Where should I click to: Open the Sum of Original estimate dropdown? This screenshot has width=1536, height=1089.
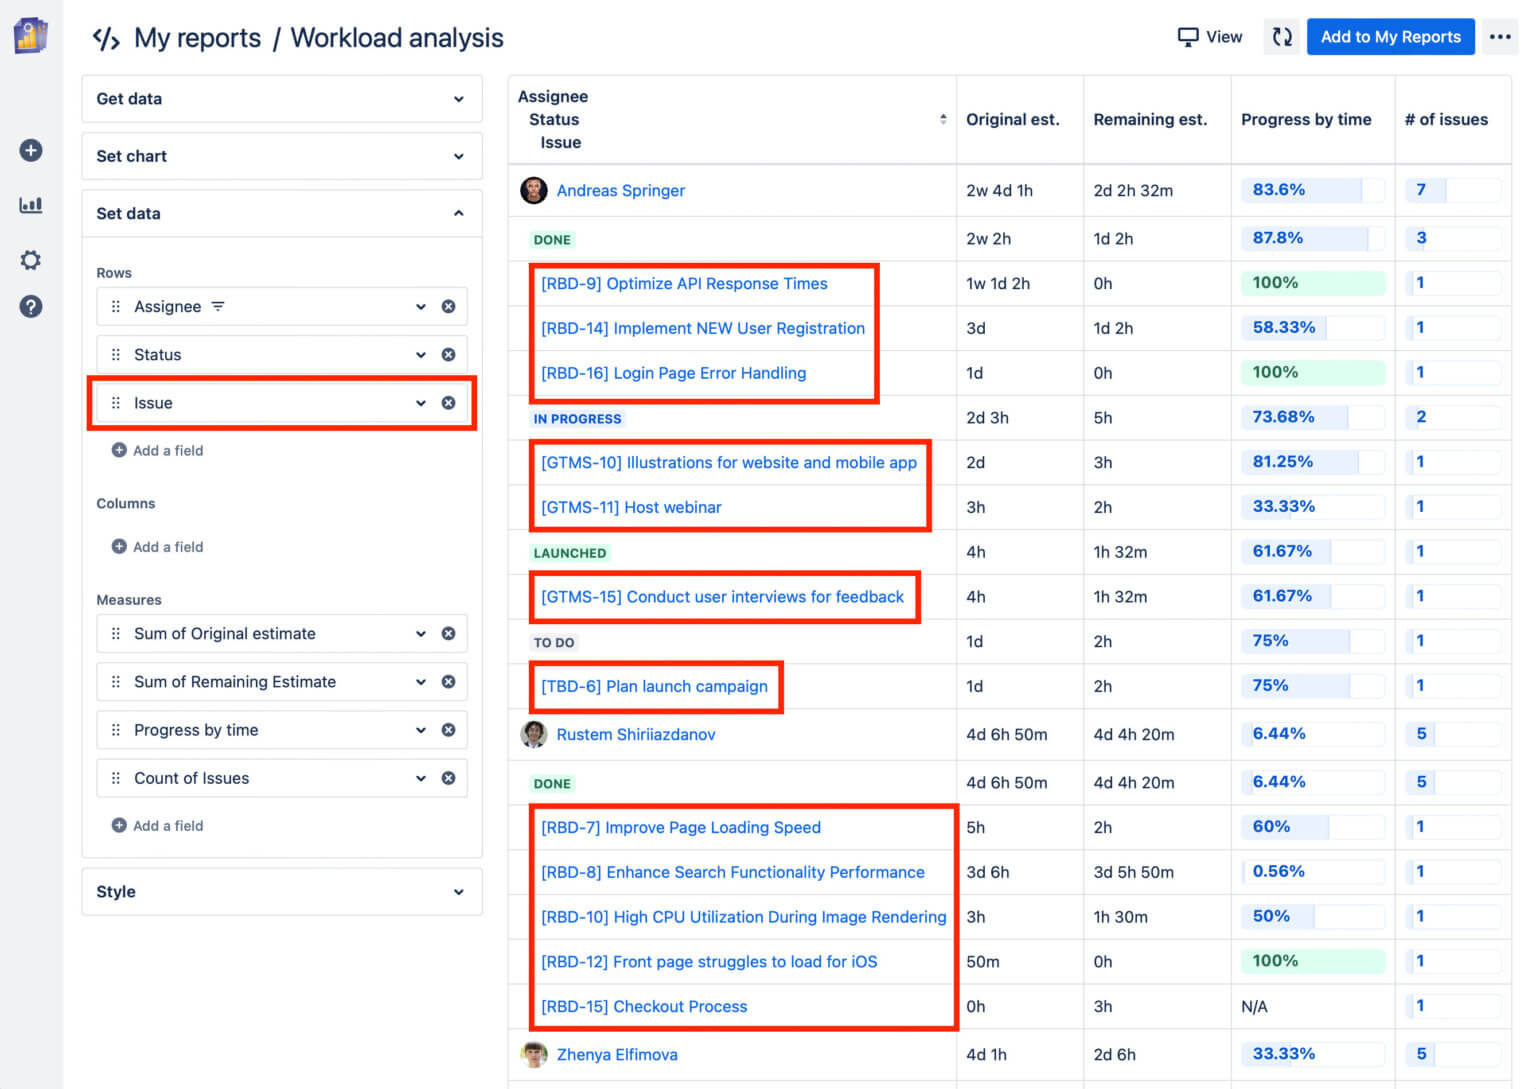(x=420, y=633)
